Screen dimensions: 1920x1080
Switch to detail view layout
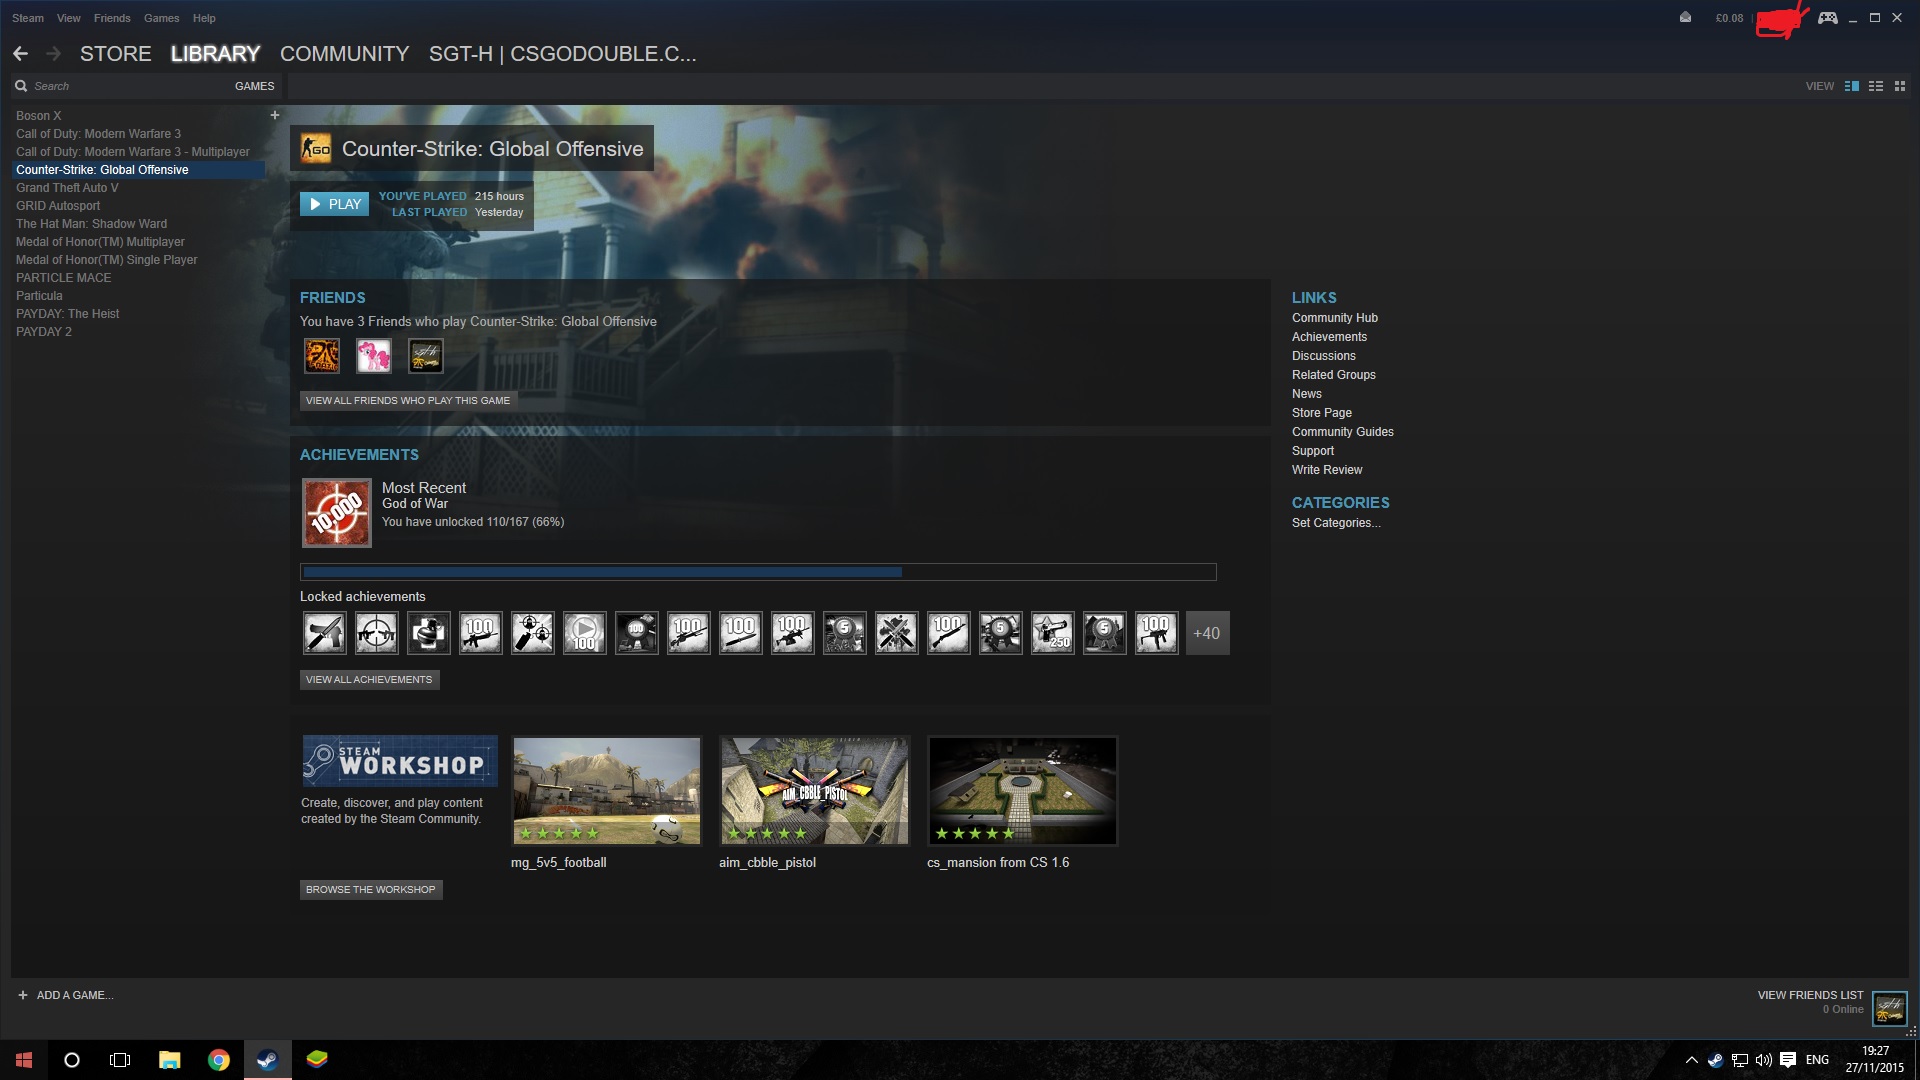click(1852, 86)
